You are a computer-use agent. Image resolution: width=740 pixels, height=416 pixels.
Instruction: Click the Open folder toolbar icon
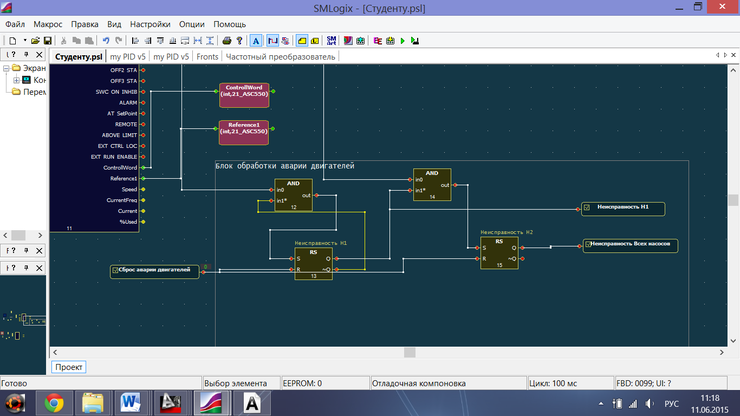(x=35, y=41)
